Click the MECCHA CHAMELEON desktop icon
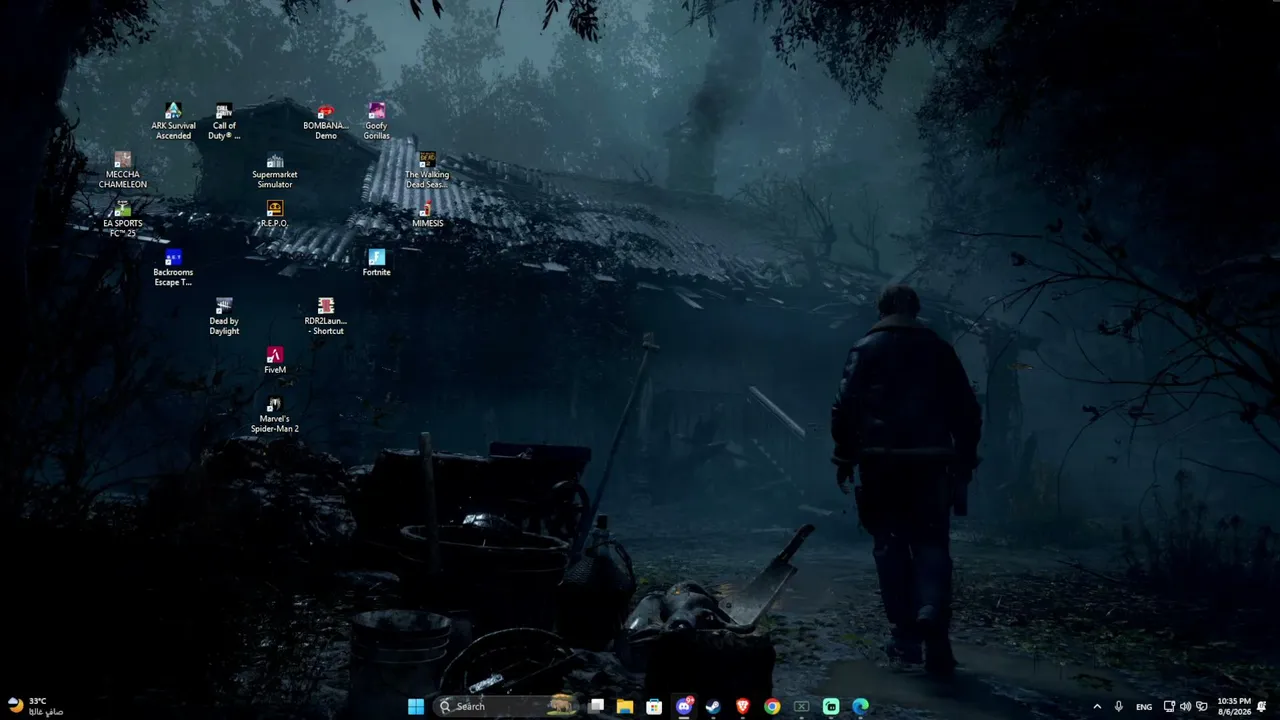The height and width of the screenshot is (720, 1280). click(x=122, y=170)
